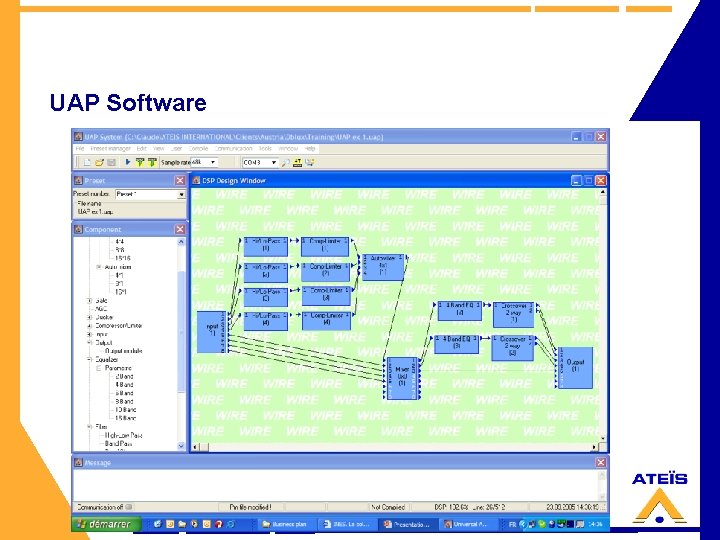The image size is (720, 540).
Task: Click 'Pin file modified !' status text
Action: 250,507
